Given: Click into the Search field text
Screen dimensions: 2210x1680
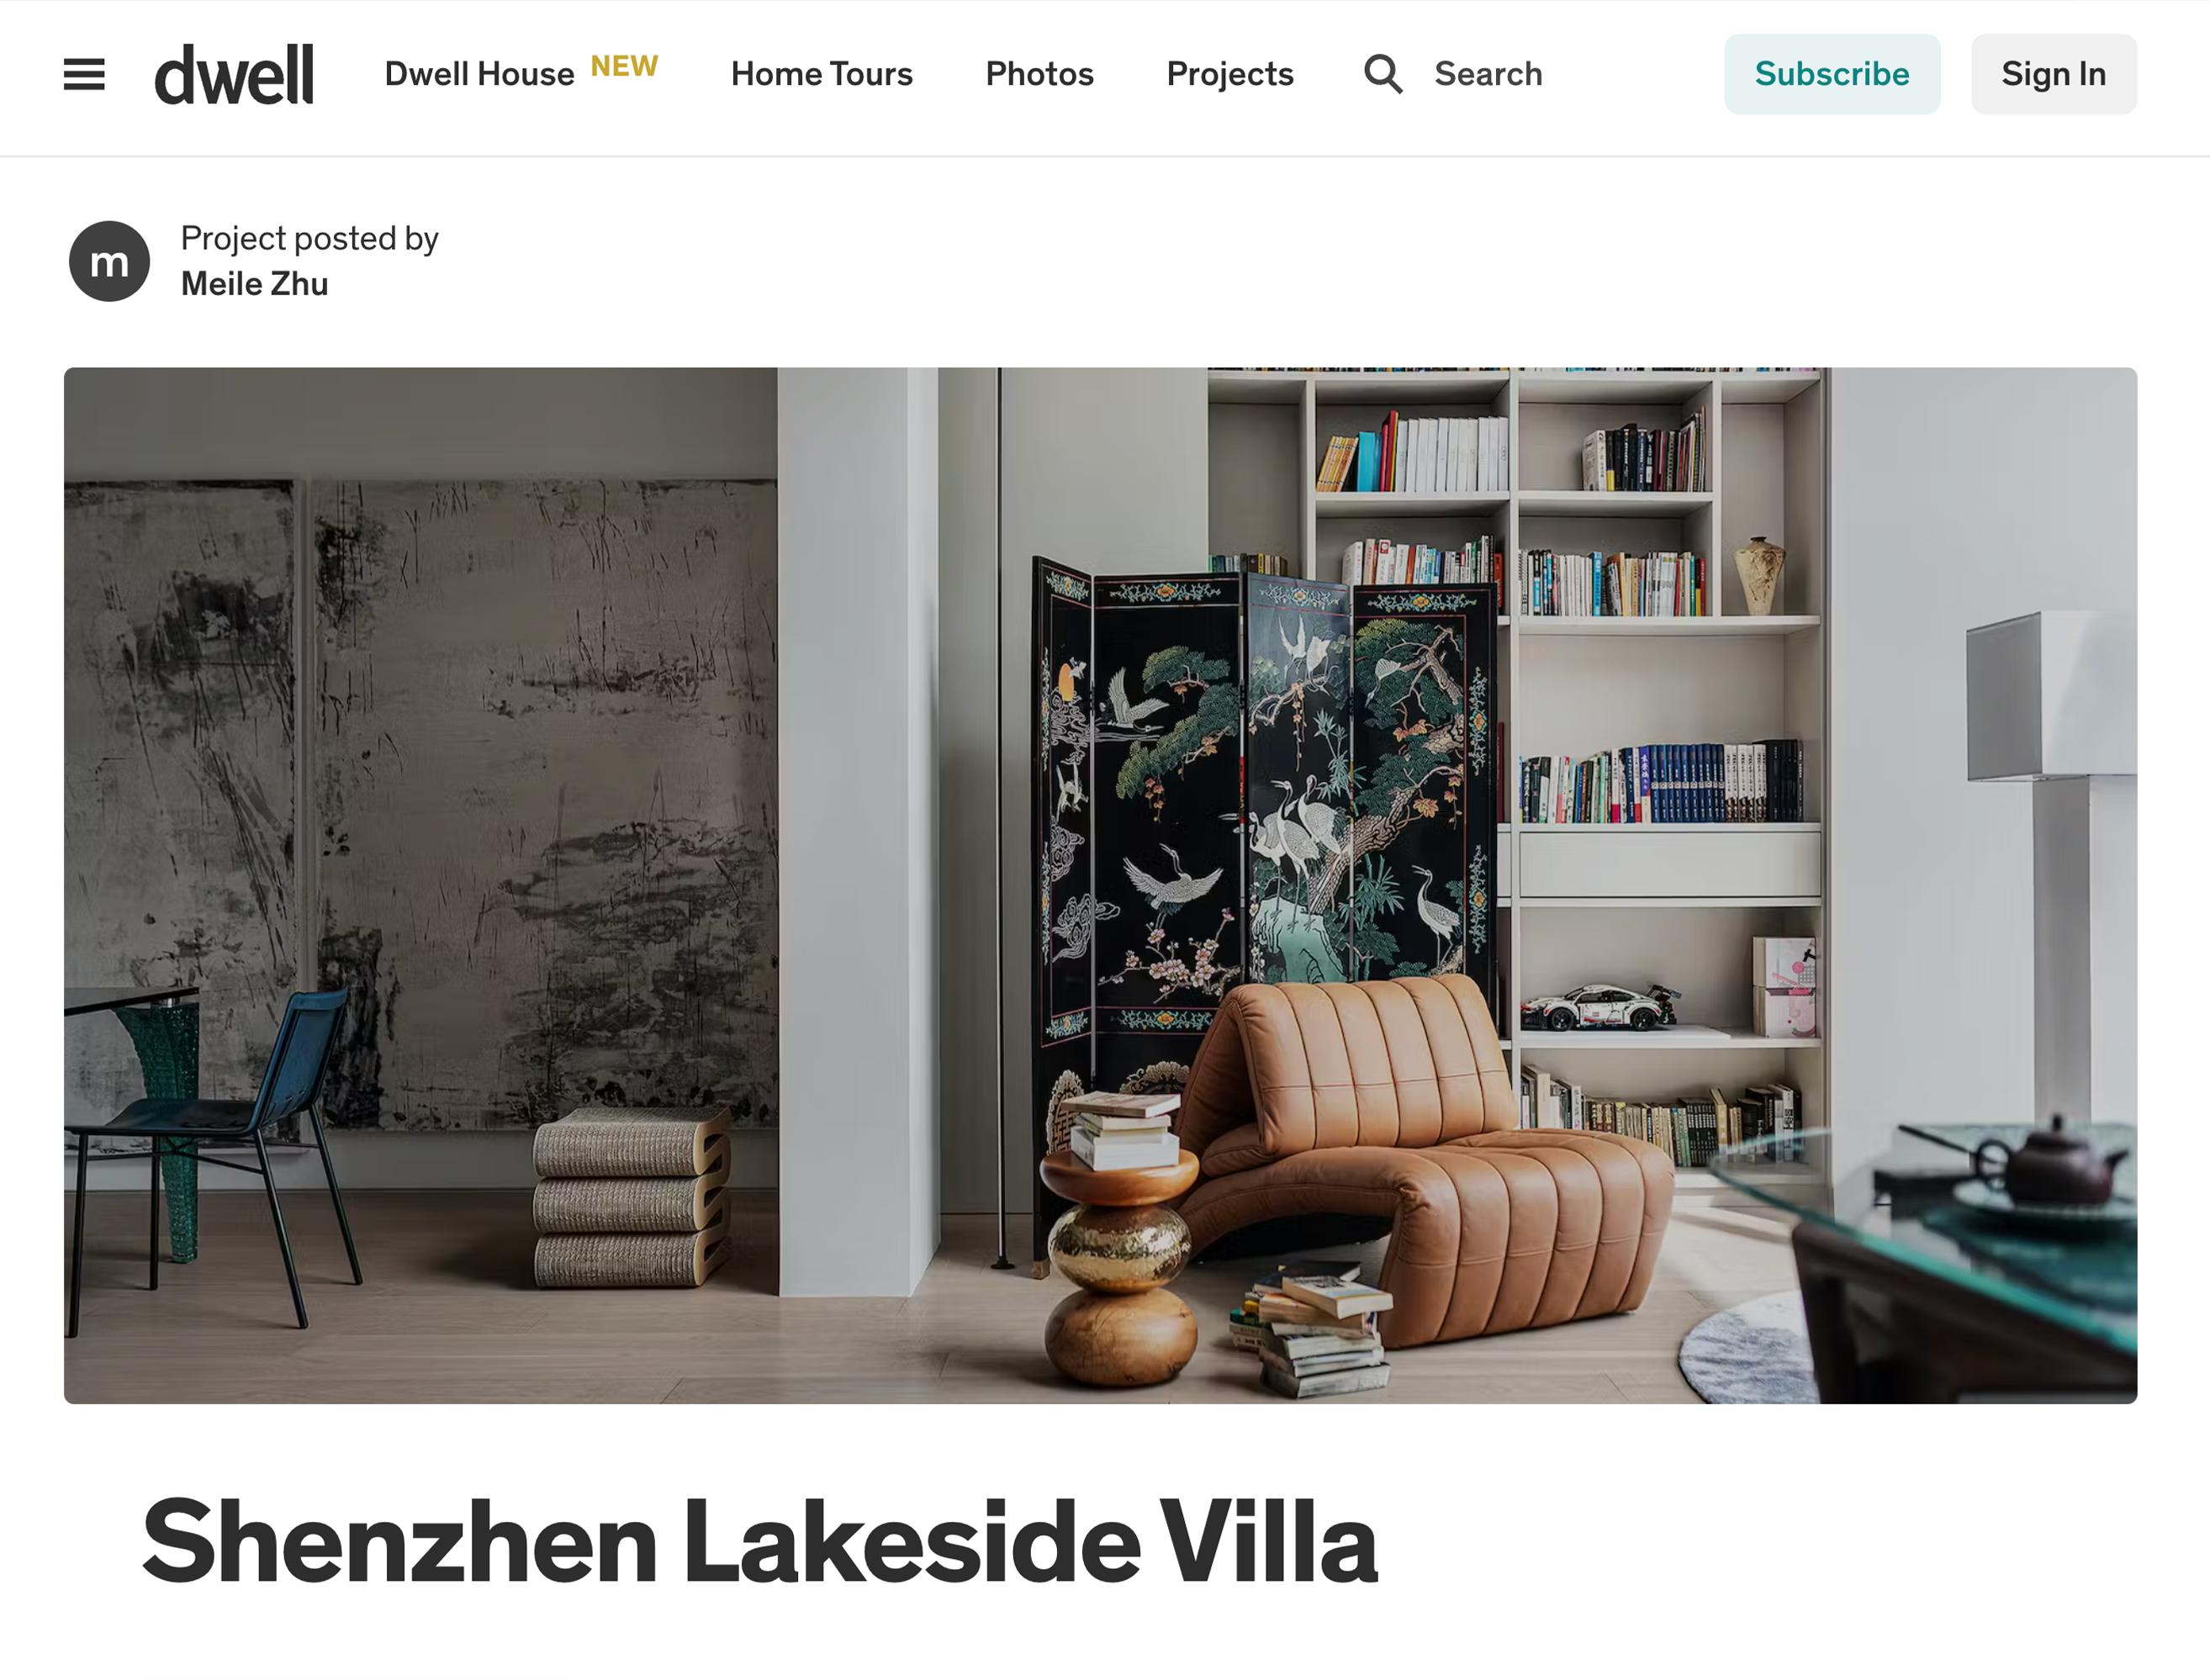Looking at the screenshot, I should pos(1488,74).
